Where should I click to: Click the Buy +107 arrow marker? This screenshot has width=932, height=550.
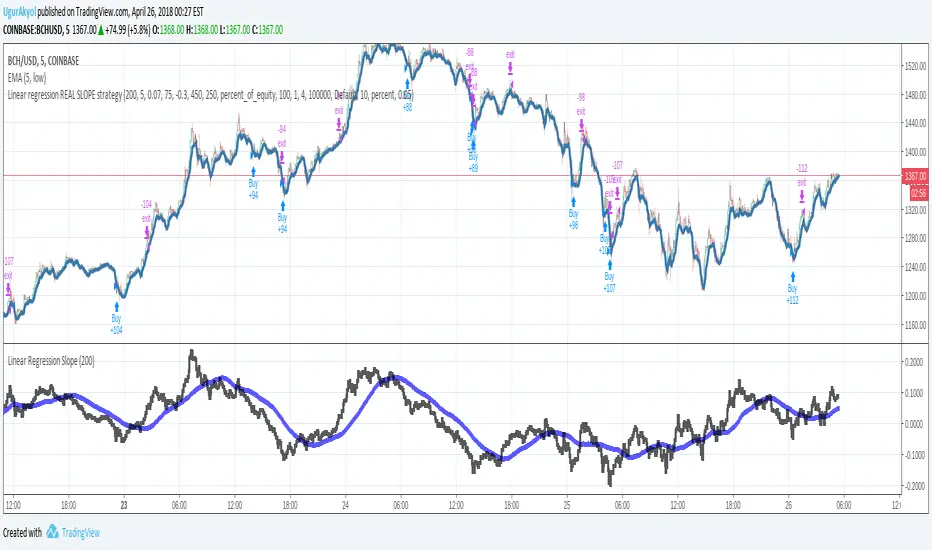pos(610,265)
